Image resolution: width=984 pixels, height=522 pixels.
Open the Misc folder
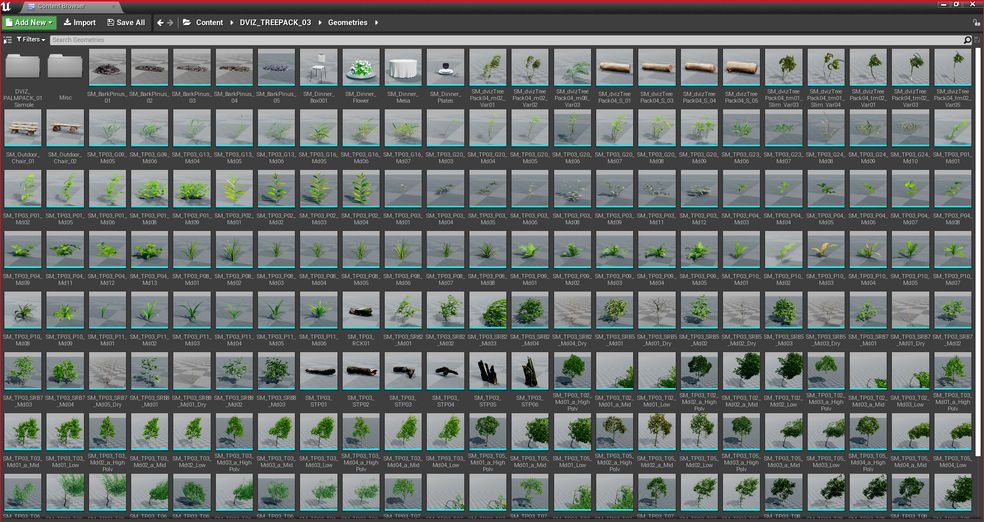pyautogui.click(x=65, y=67)
